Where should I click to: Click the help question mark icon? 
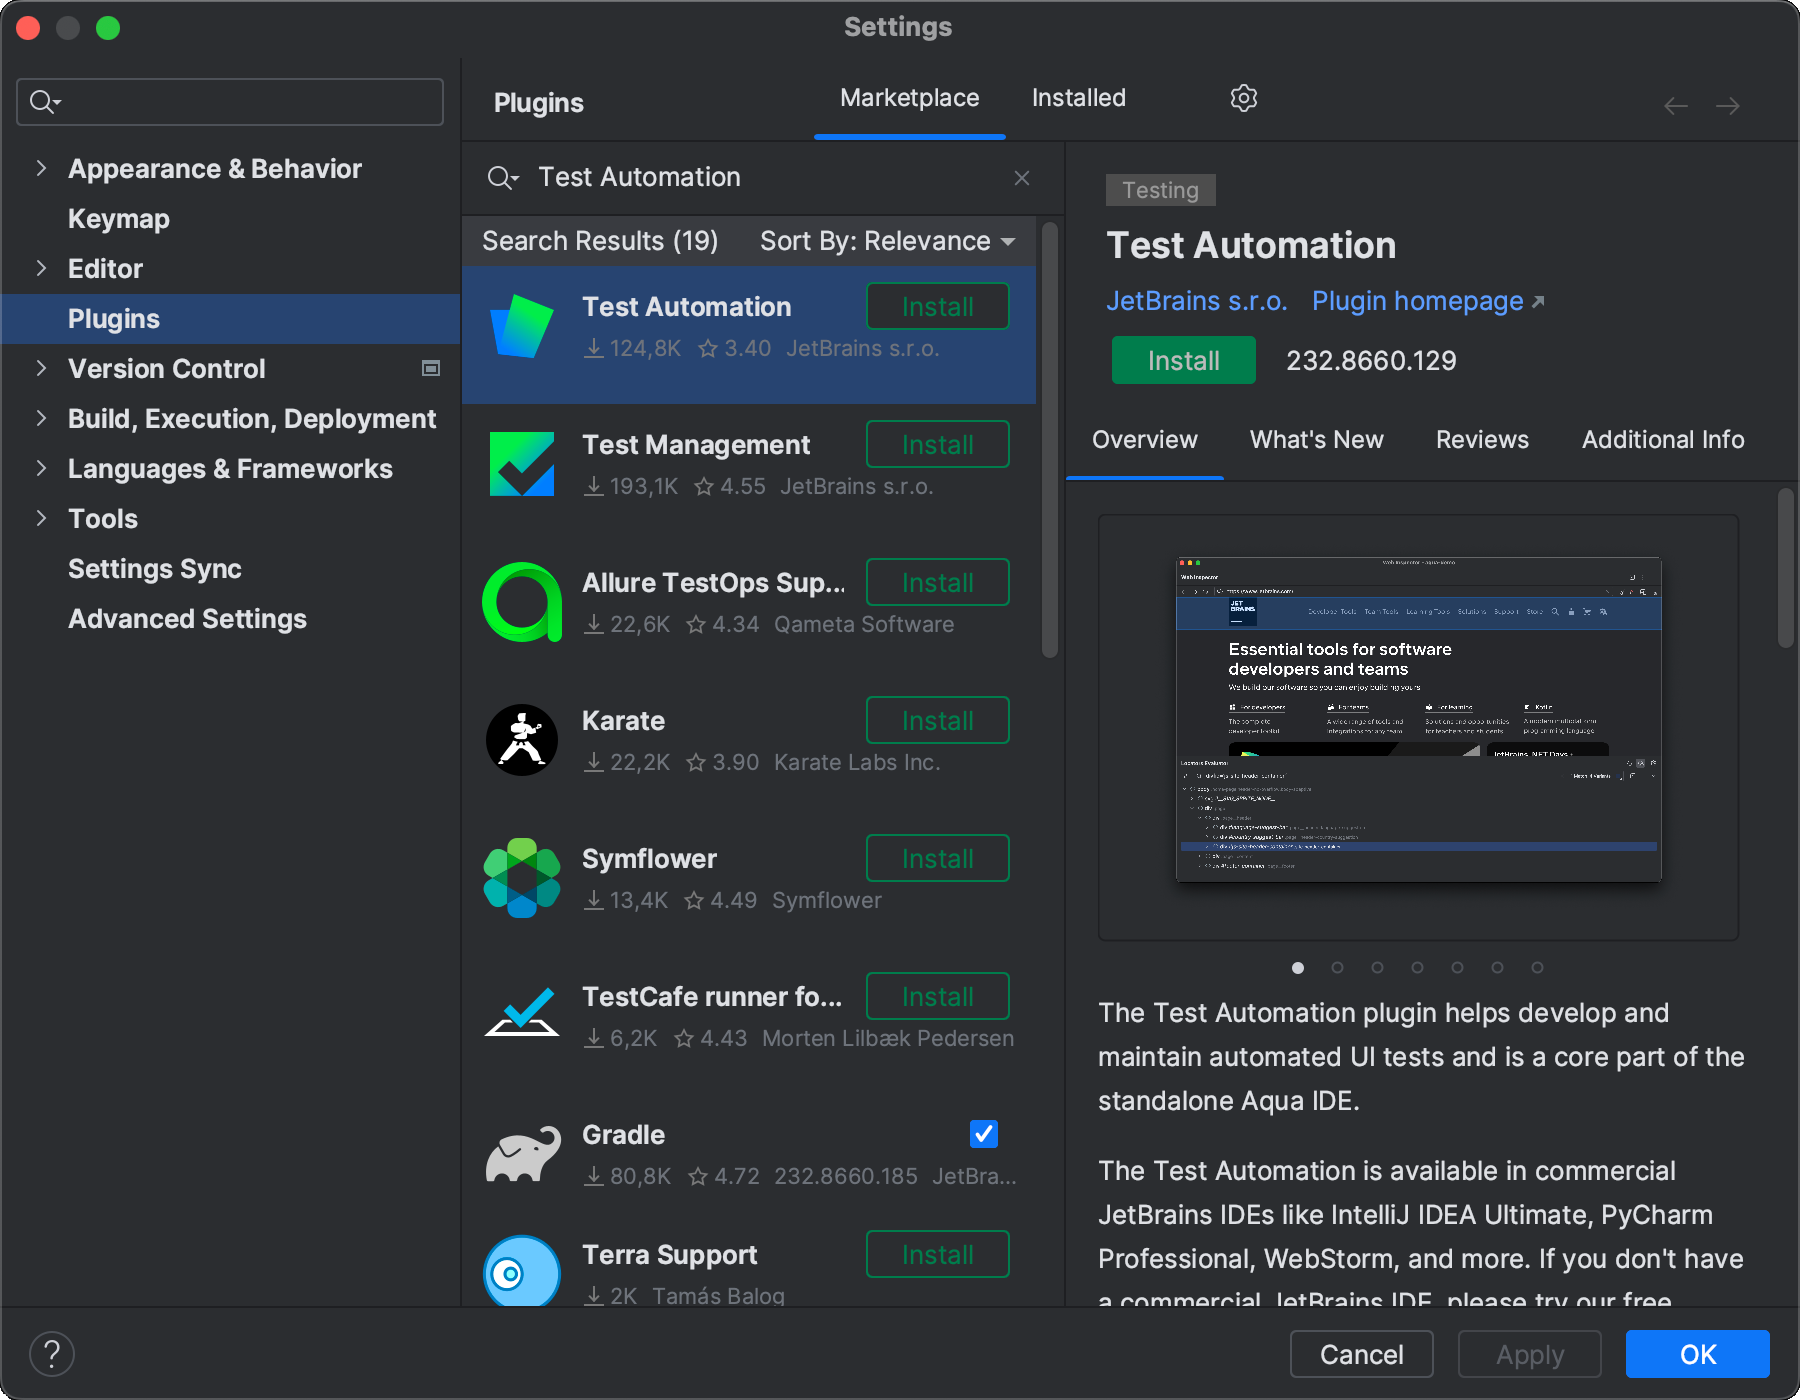(x=52, y=1353)
